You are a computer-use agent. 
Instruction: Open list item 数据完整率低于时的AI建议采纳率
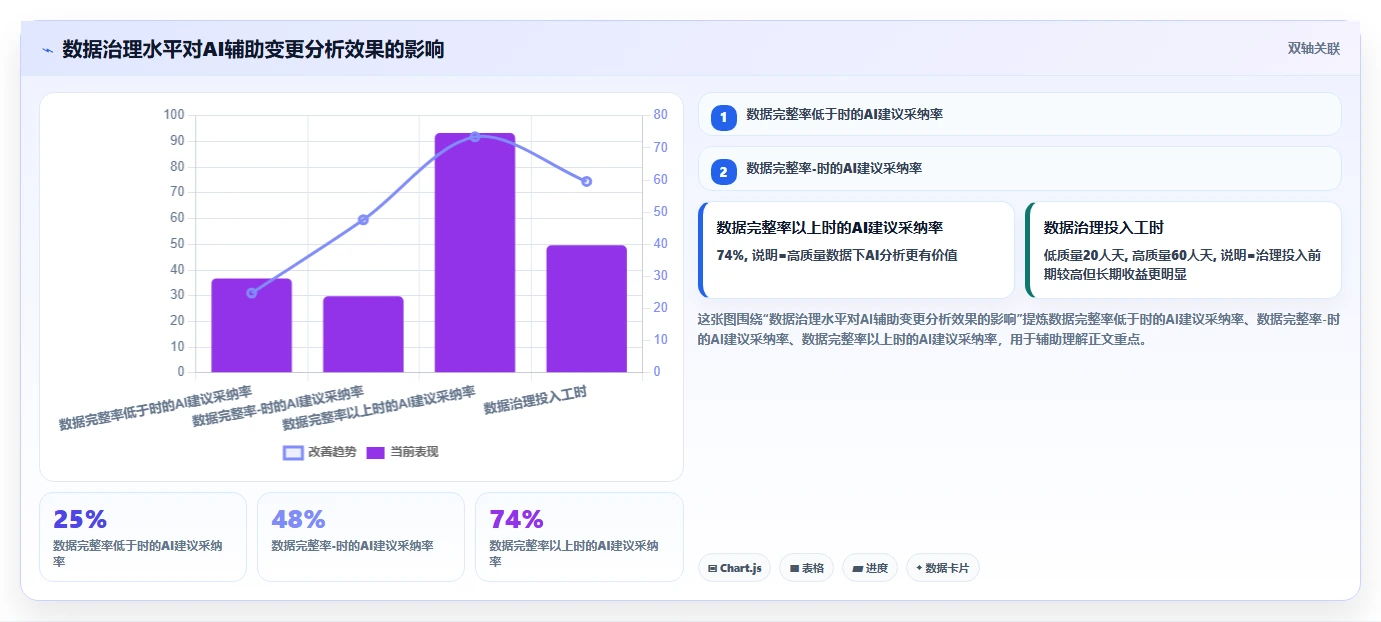click(1019, 114)
